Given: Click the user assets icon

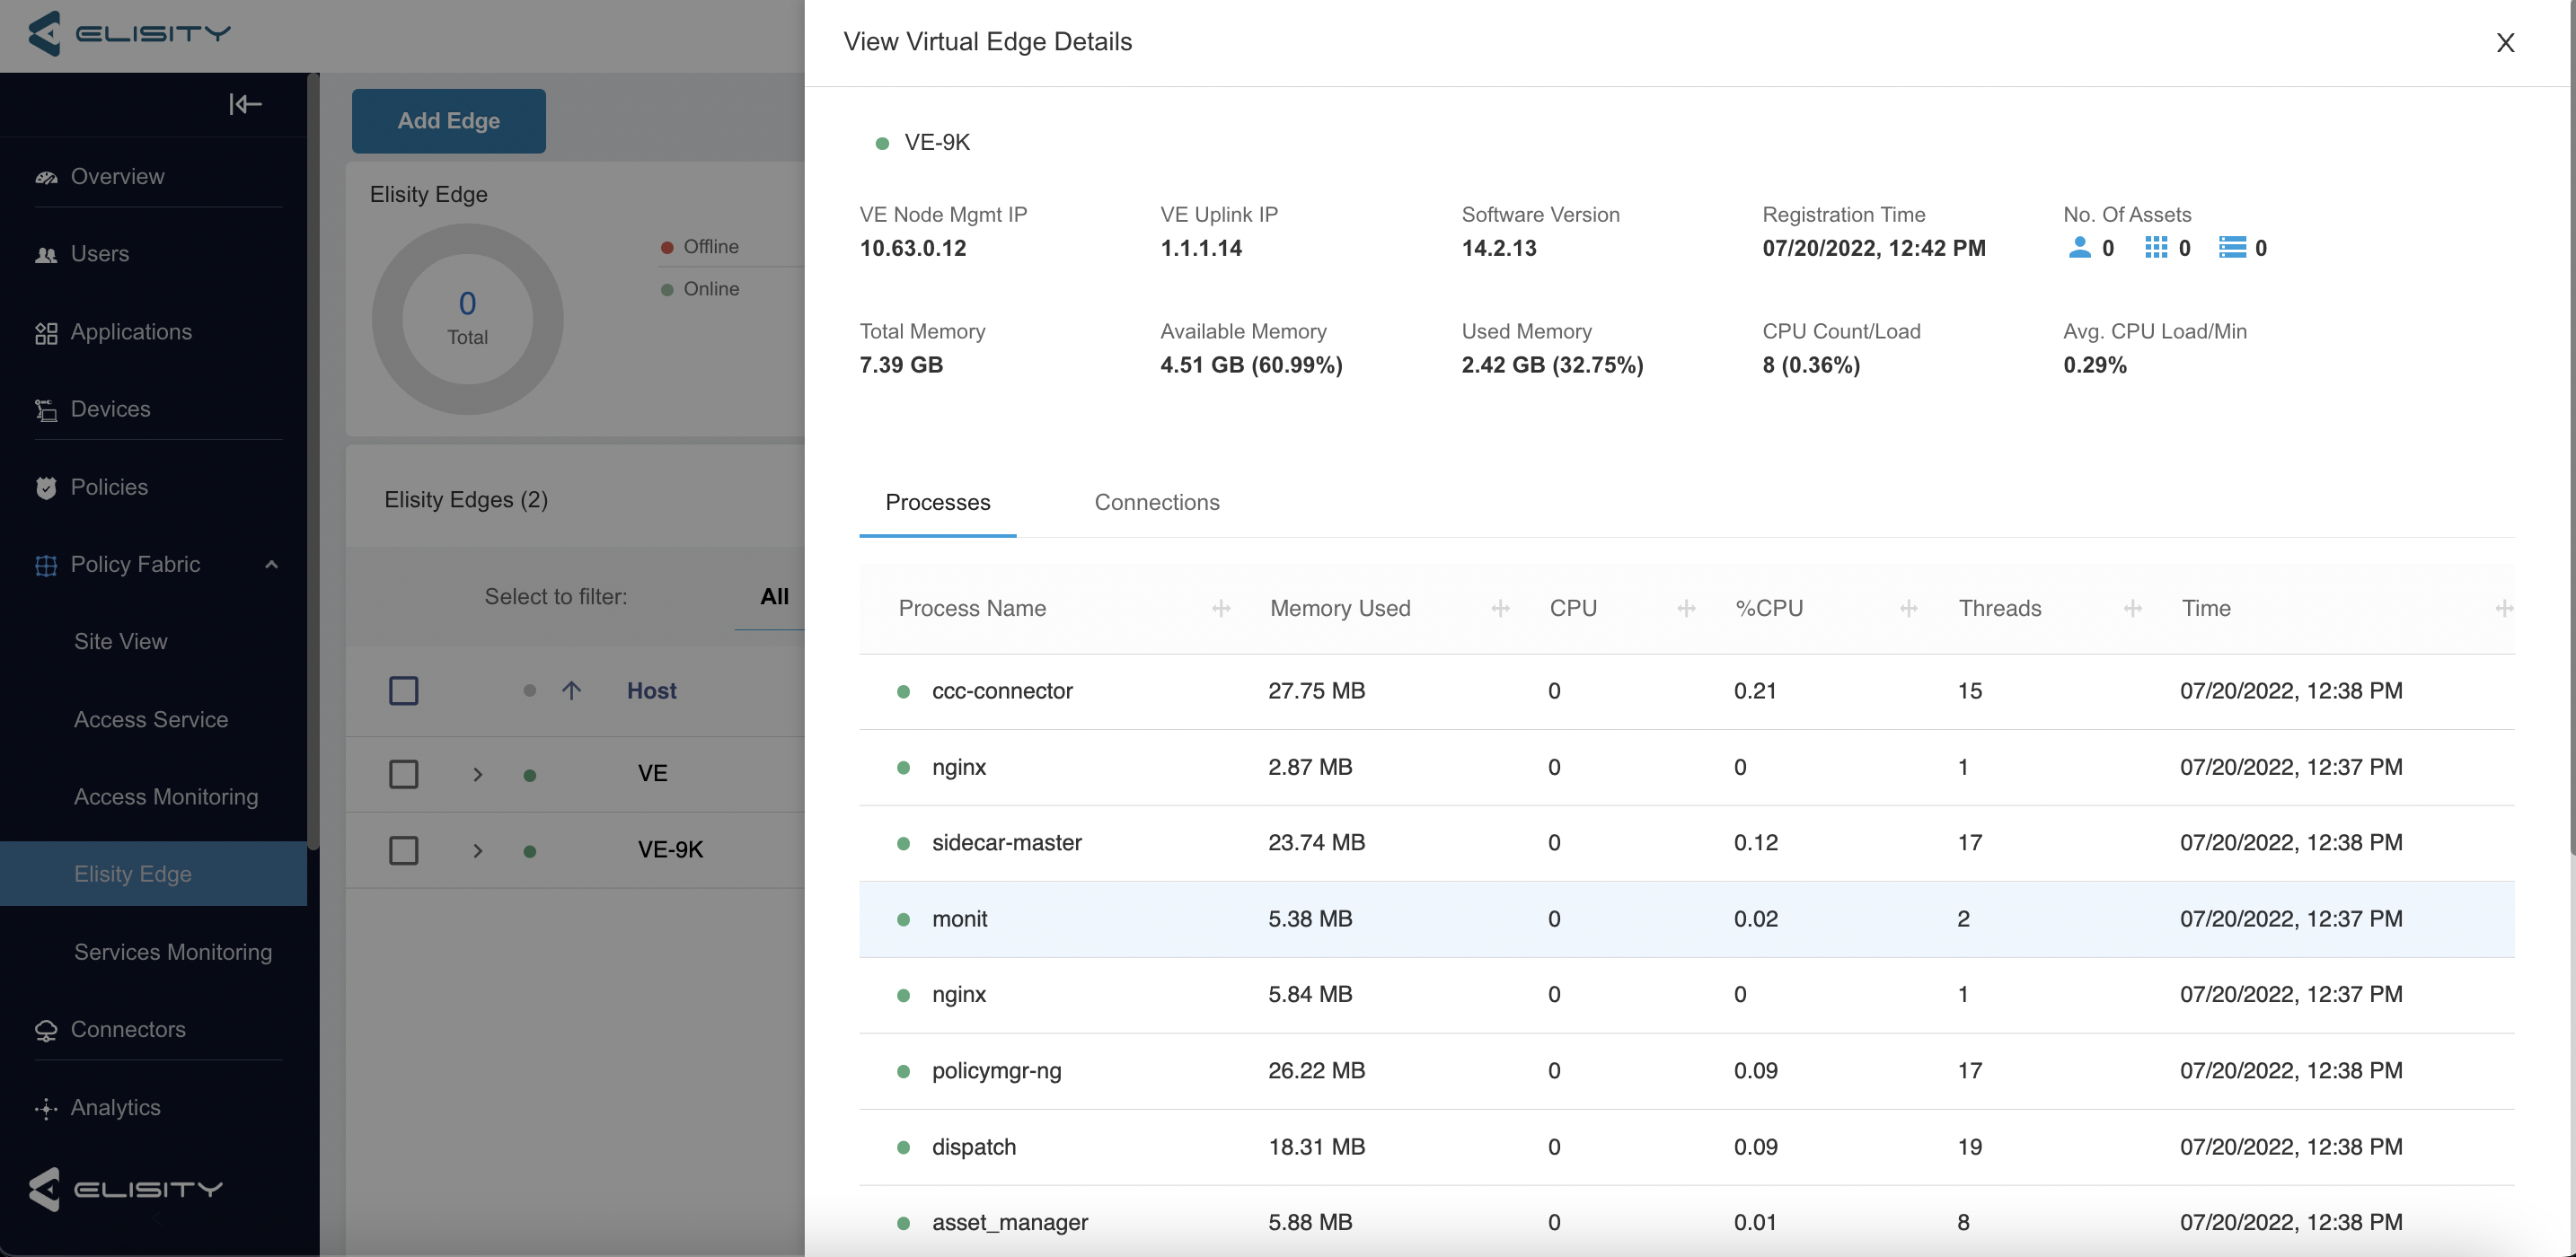Looking at the screenshot, I should [2079, 247].
